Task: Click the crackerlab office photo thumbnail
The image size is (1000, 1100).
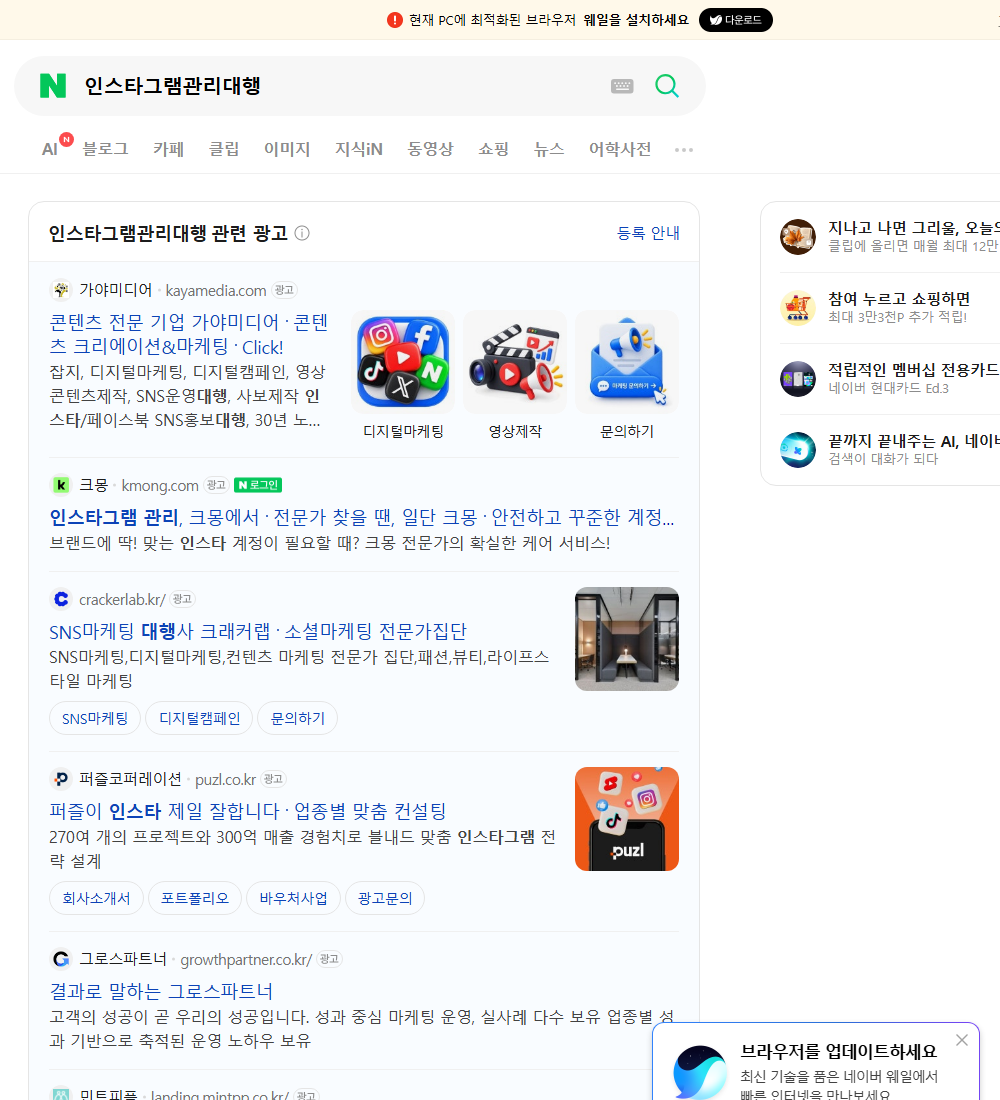Action: 627,639
